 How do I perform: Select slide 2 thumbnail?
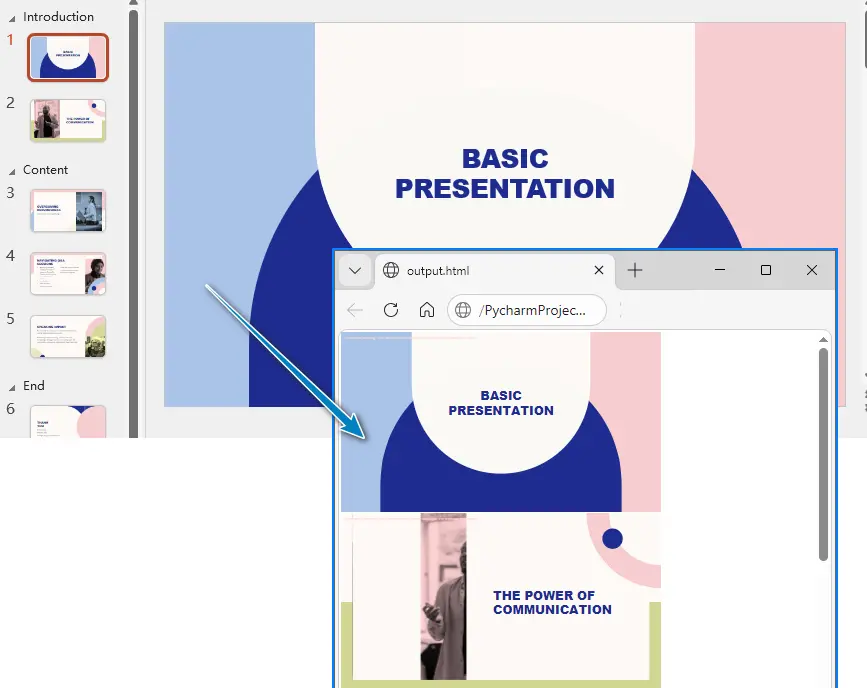pos(68,120)
